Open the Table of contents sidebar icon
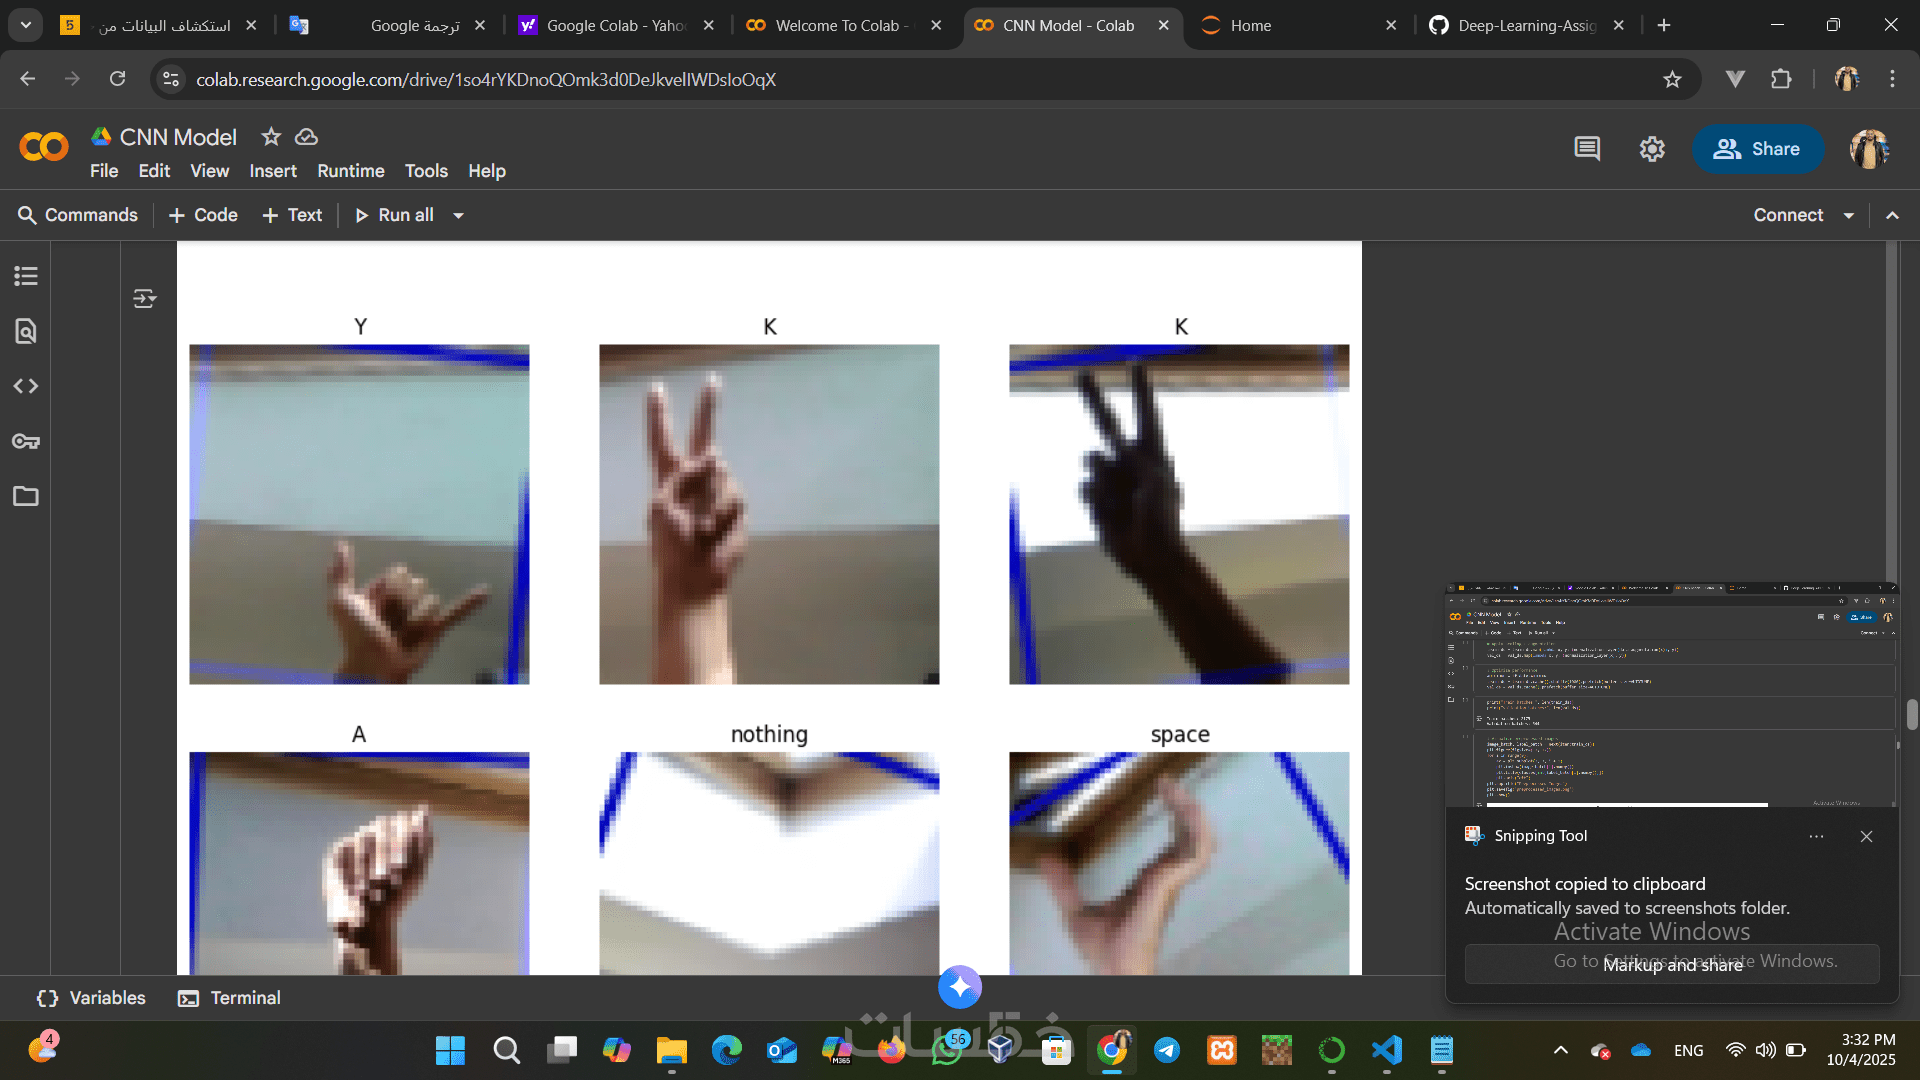Screen dimensions: 1920x1080 pos(26,276)
